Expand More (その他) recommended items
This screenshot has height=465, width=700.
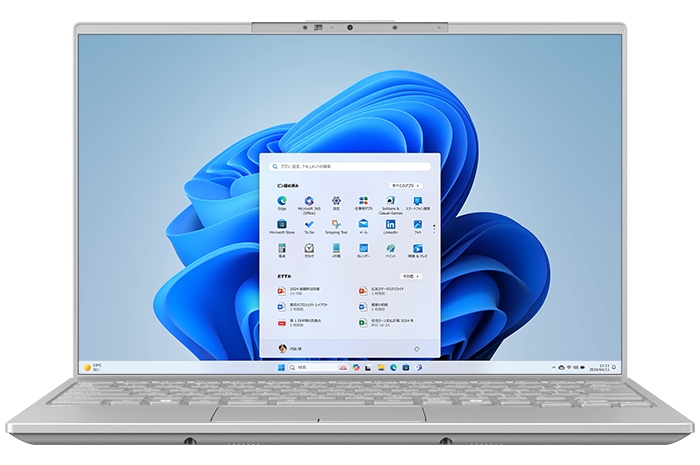coord(409,275)
